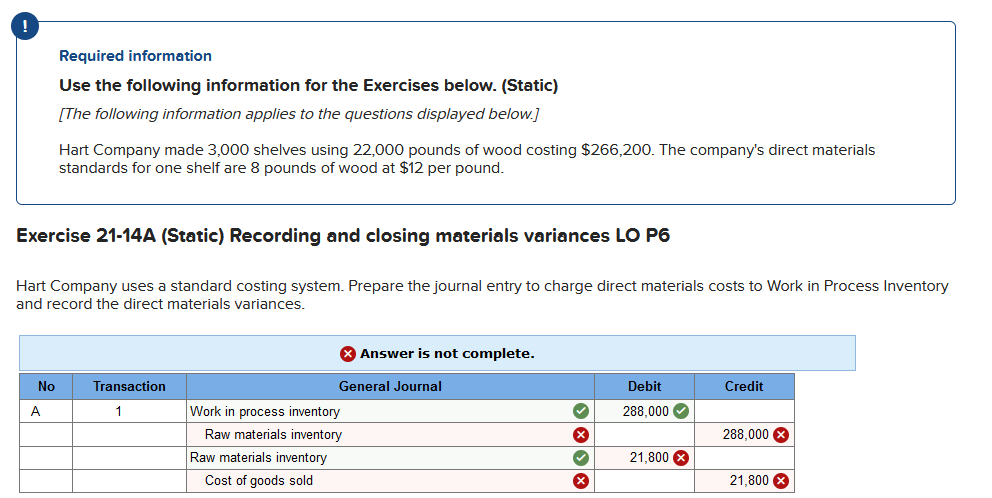Click green check beside 288,000 debit

click(x=681, y=411)
